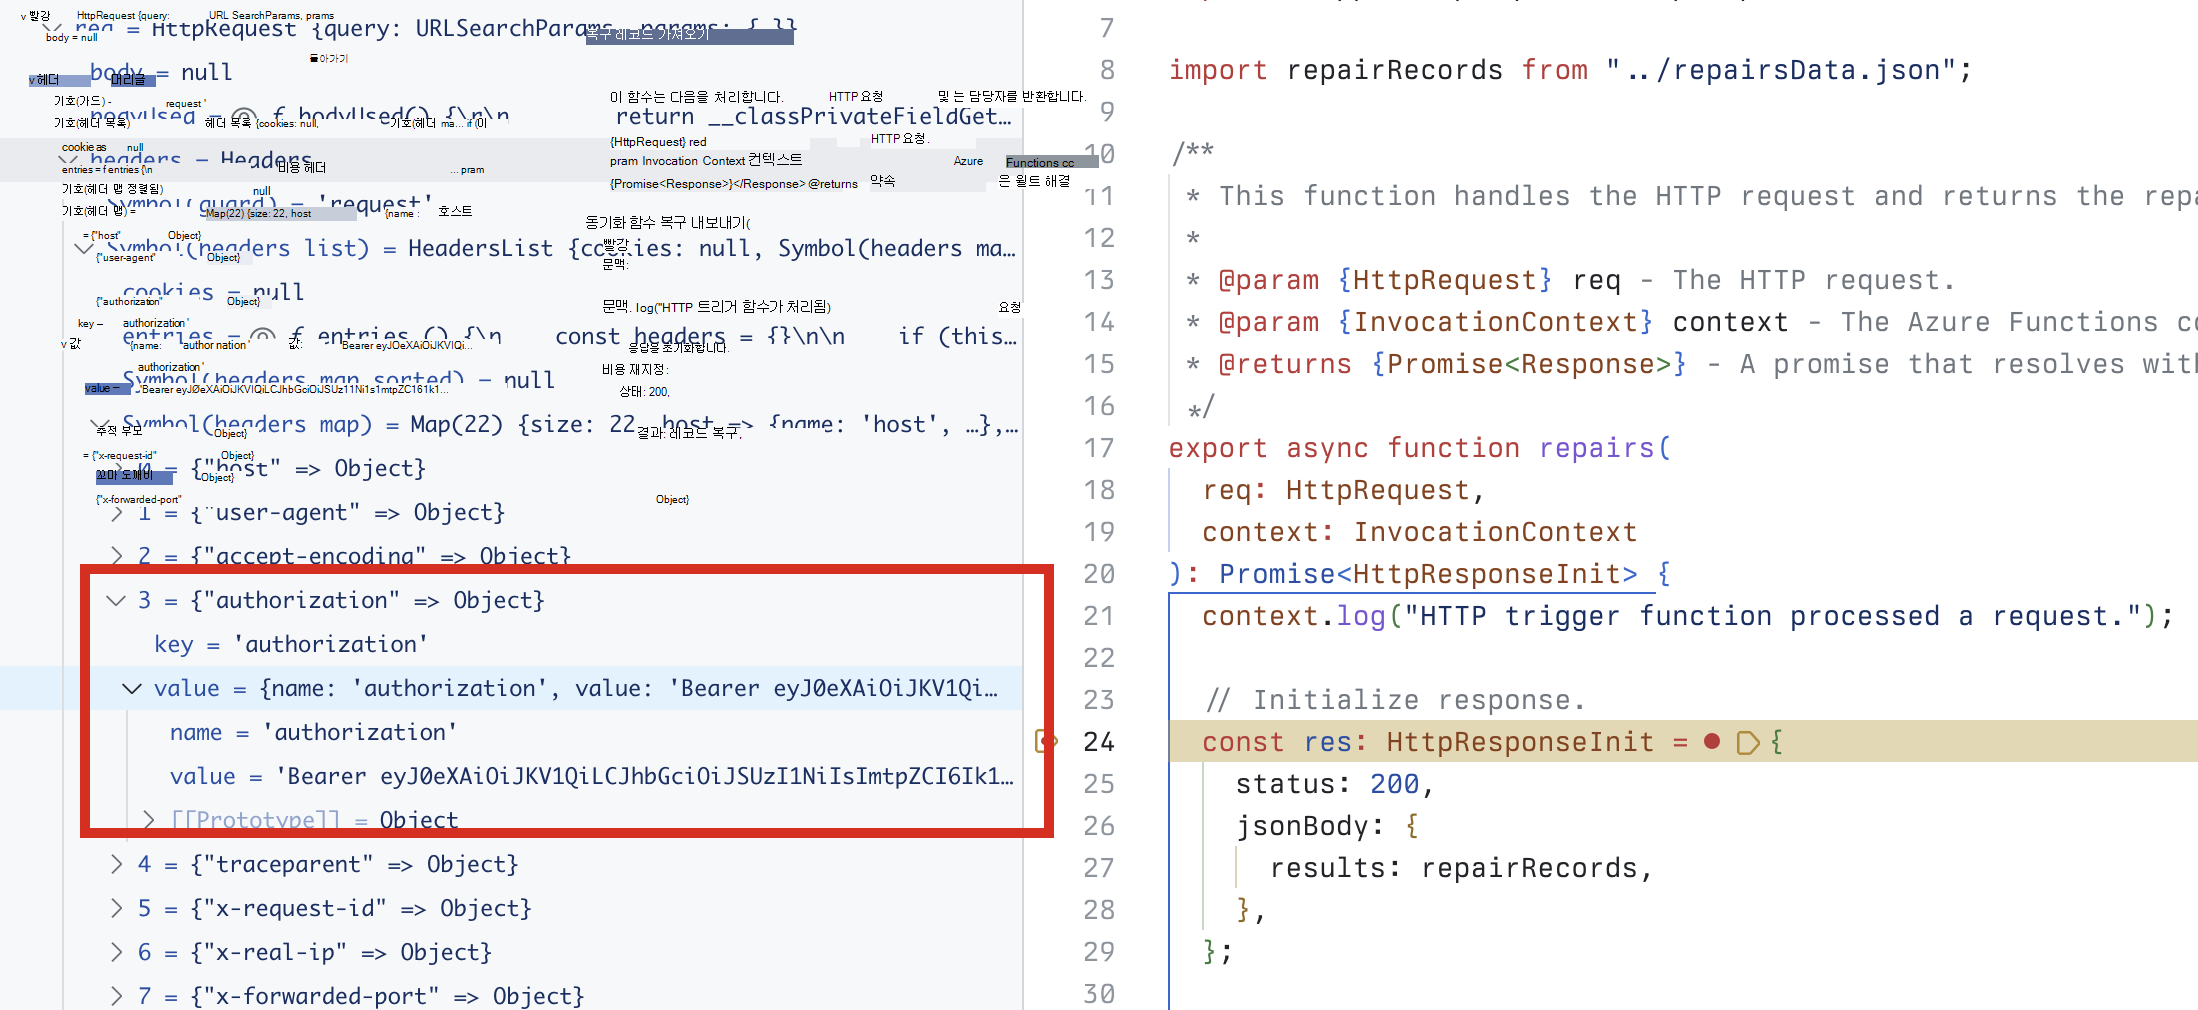
Task: Click the '200' status value on line 25
Action: click(1394, 784)
